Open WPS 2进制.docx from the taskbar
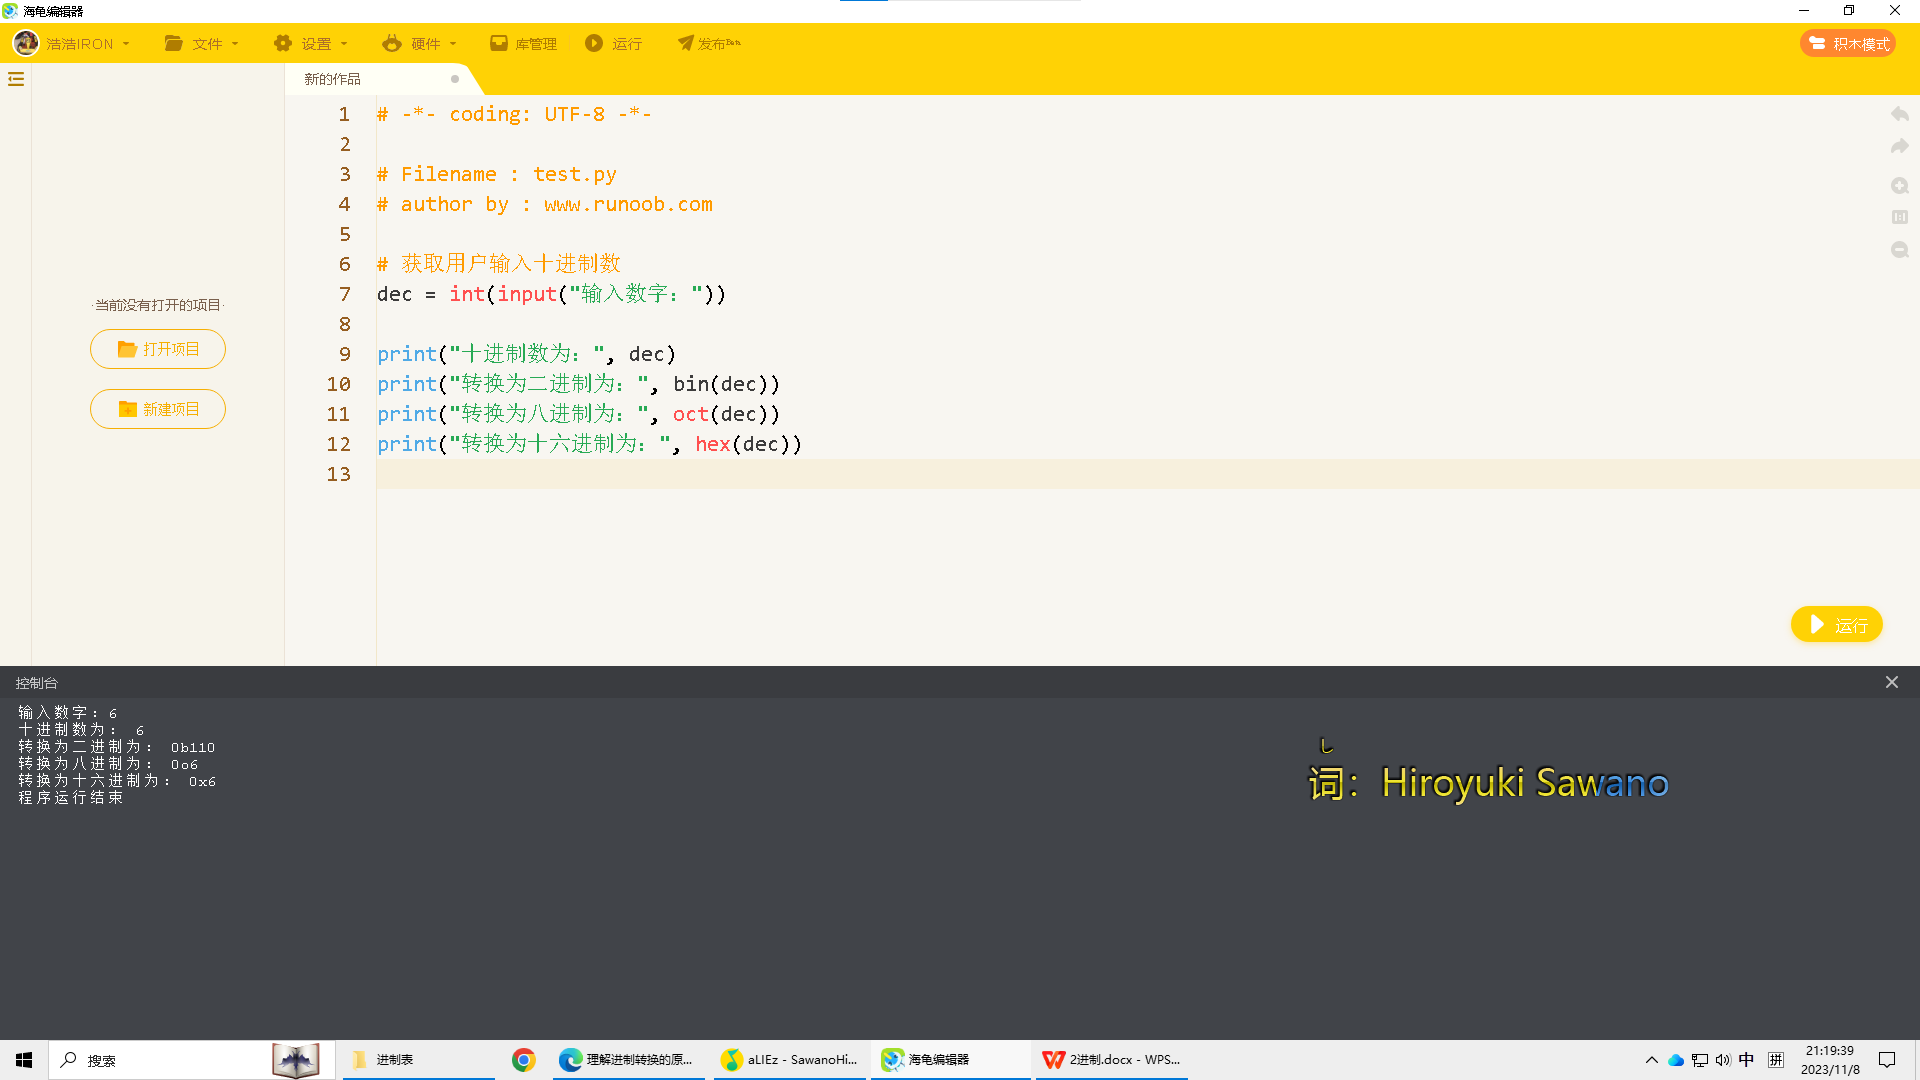This screenshot has height=1080, width=1920. (x=1111, y=1060)
